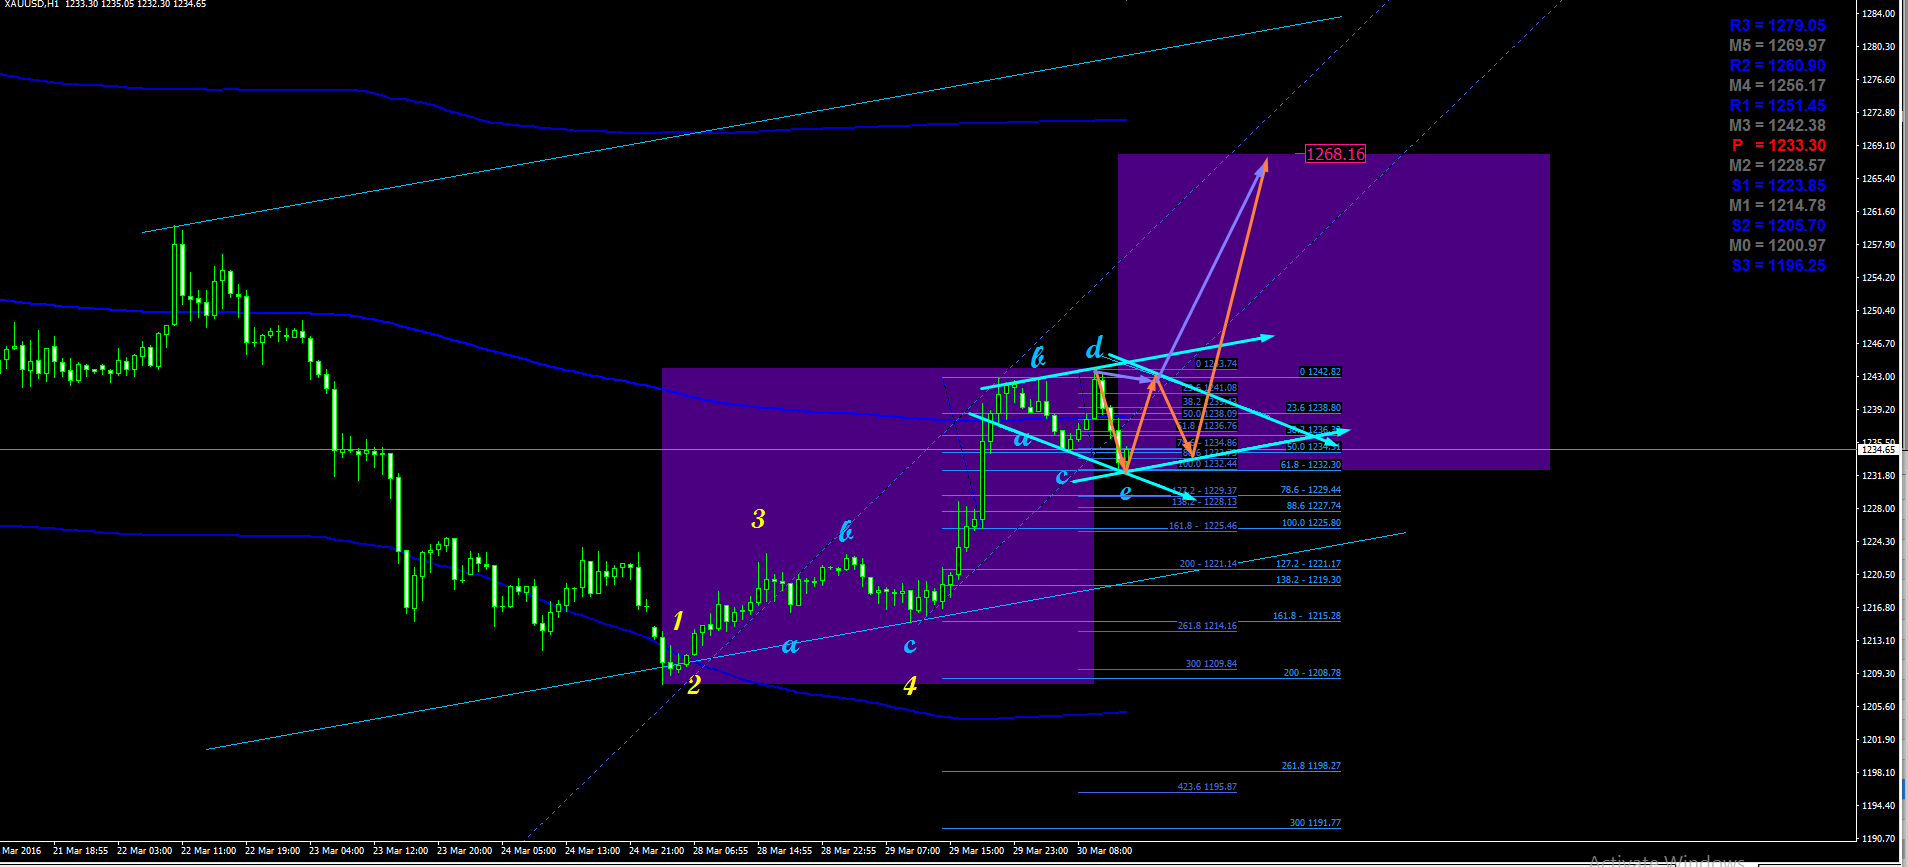Click the 200 - 1208.78 Fibonacci label
1908x867 pixels.
tap(1312, 673)
